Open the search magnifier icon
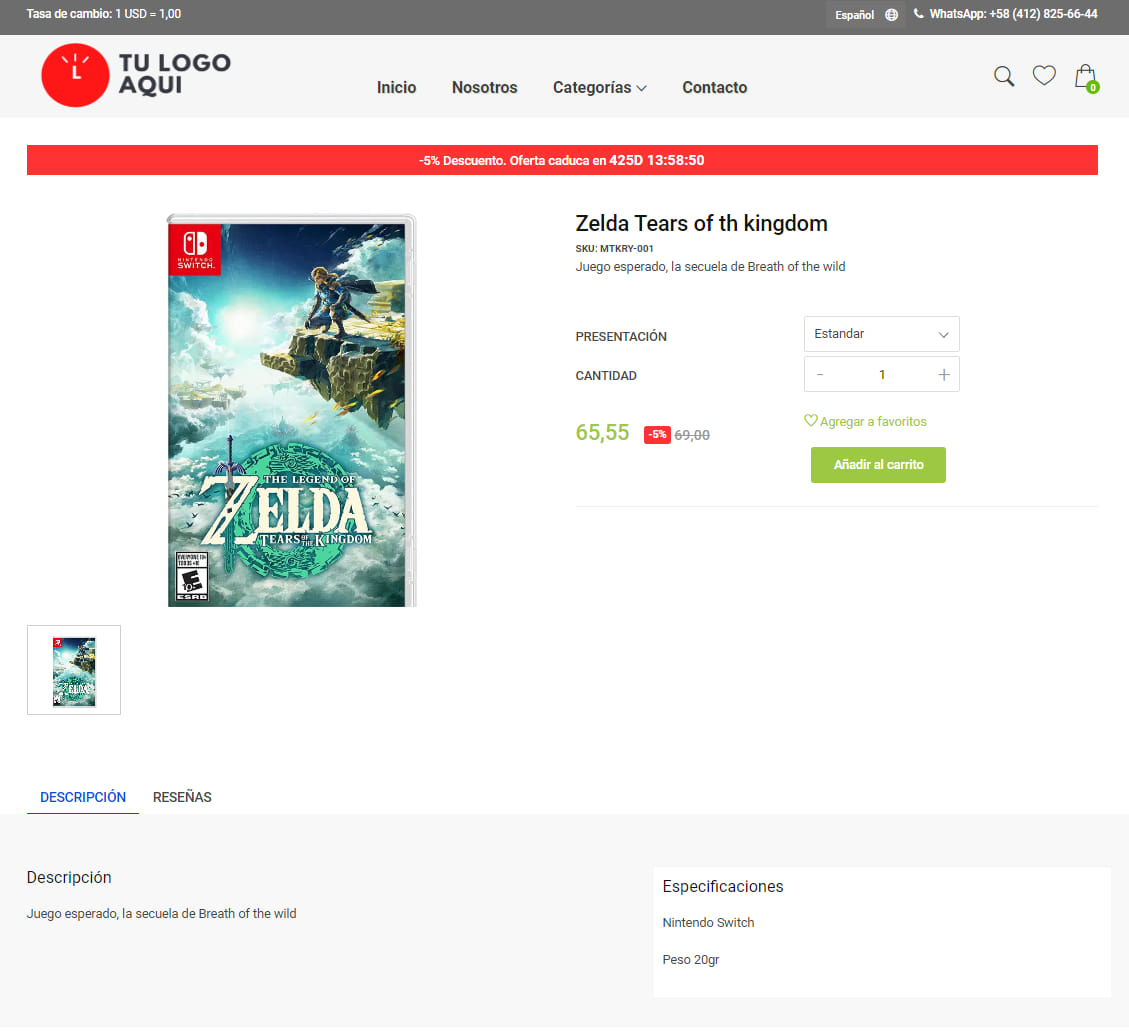 click(1004, 76)
